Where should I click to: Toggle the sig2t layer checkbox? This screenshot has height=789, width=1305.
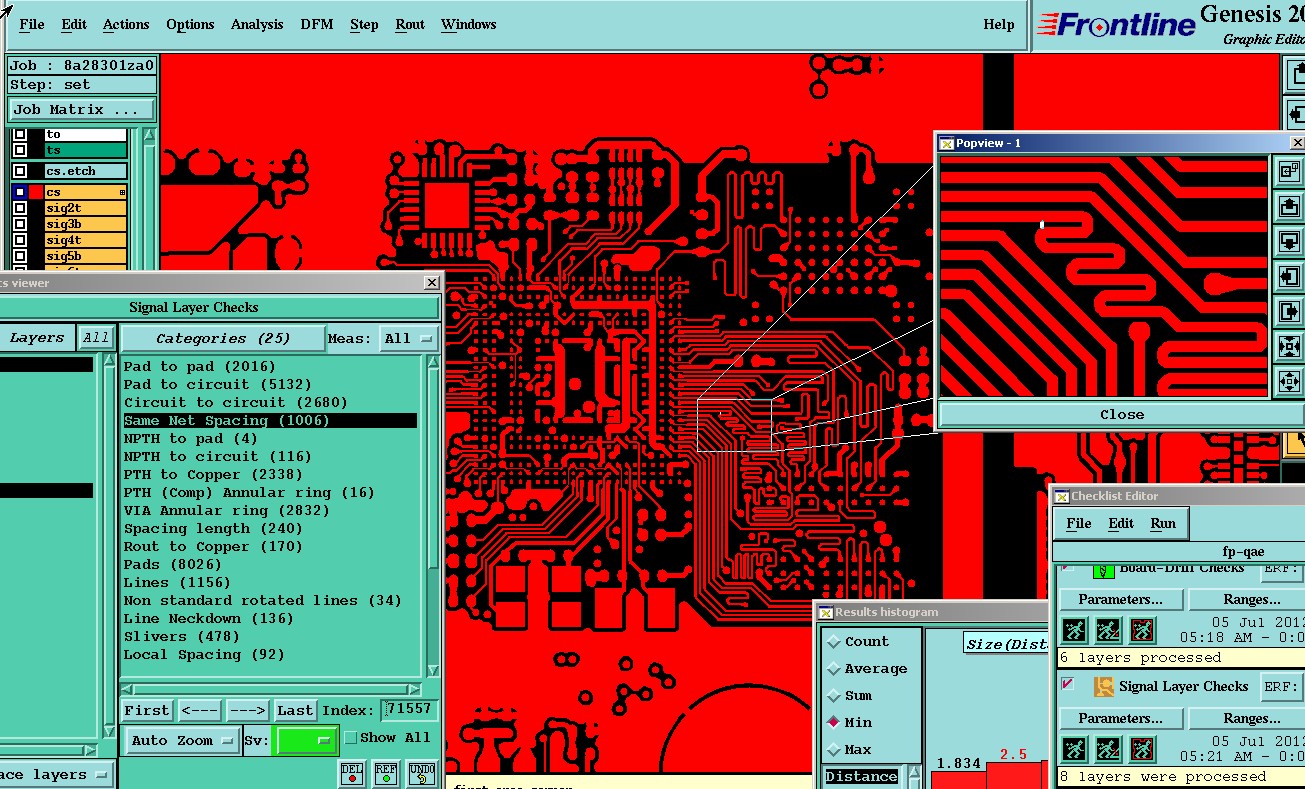(20, 208)
